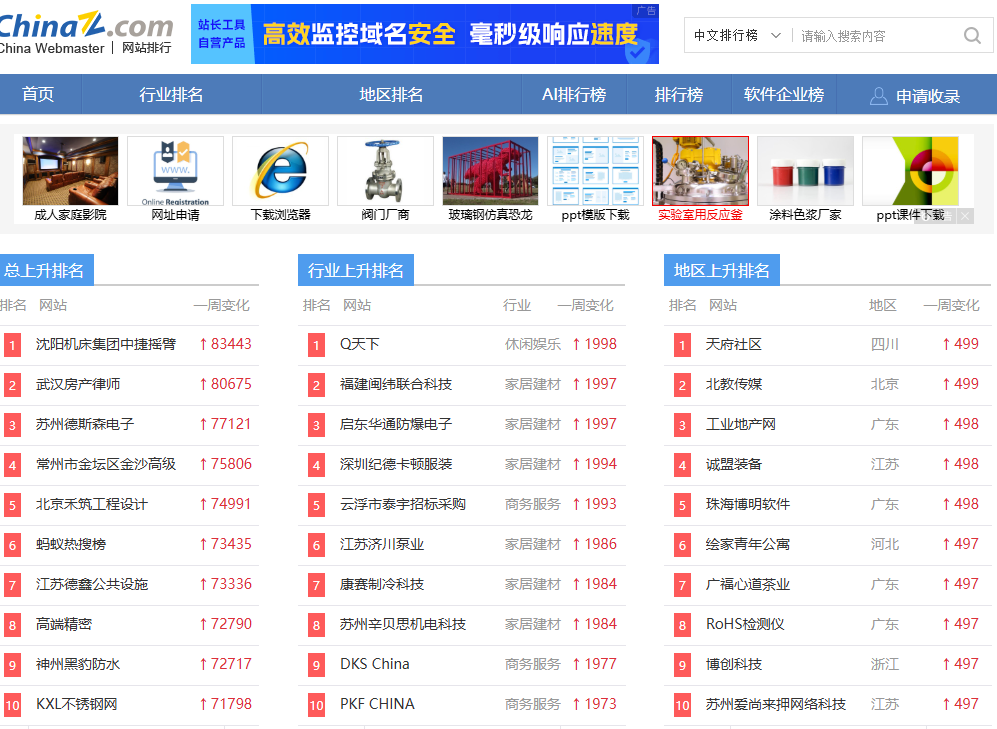Open 启东华通防爆电子 link
Image resolution: width=997 pixels, height=729 pixels.
tap(395, 424)
